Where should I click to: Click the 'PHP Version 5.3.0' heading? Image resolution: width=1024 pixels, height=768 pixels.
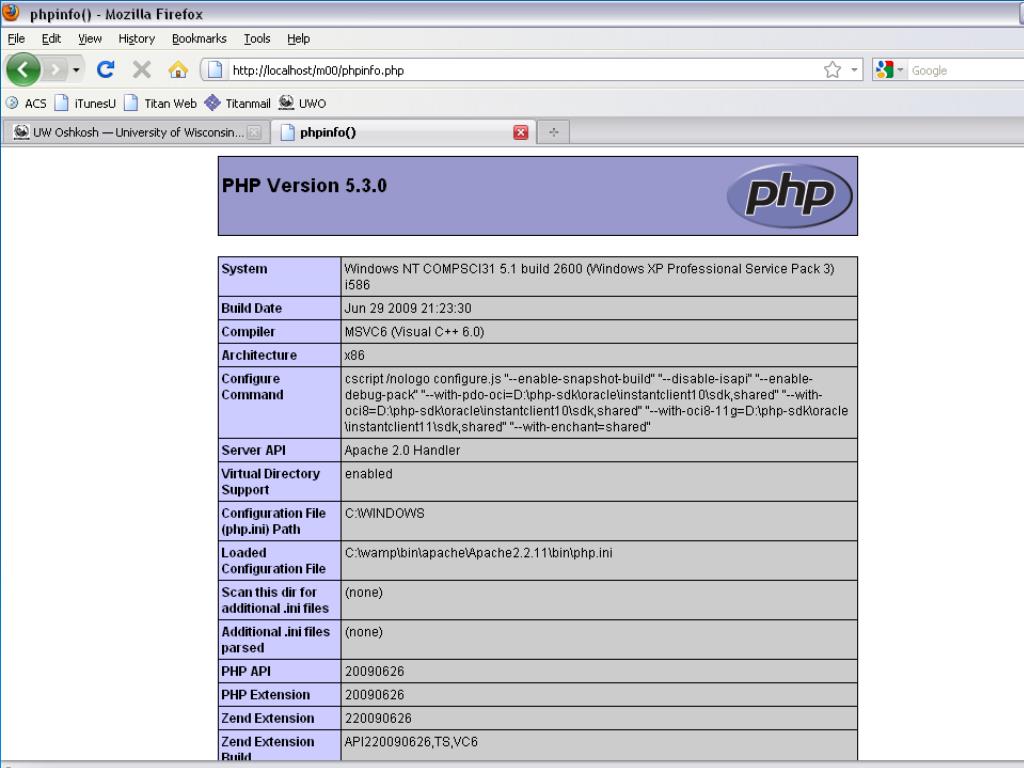[x=304, y=185]
